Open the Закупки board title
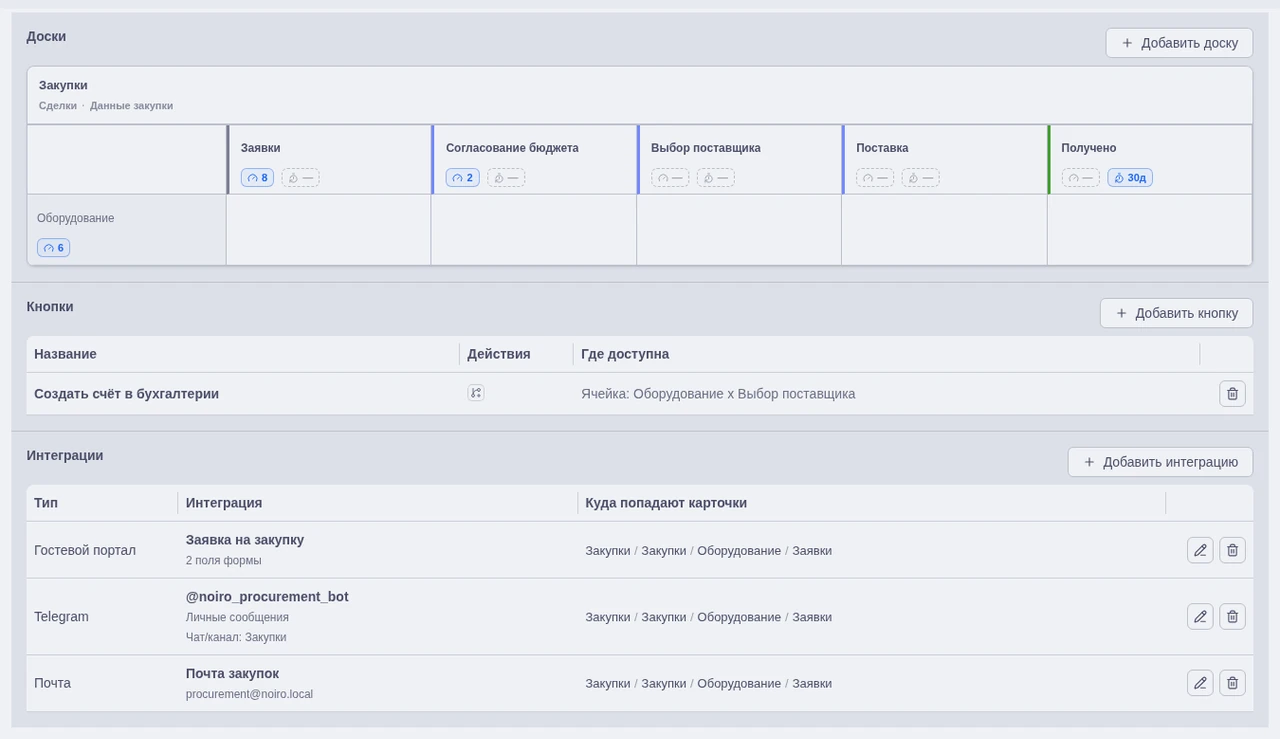This screenshot has width=1280, height=739. click(x=63, y=85)
